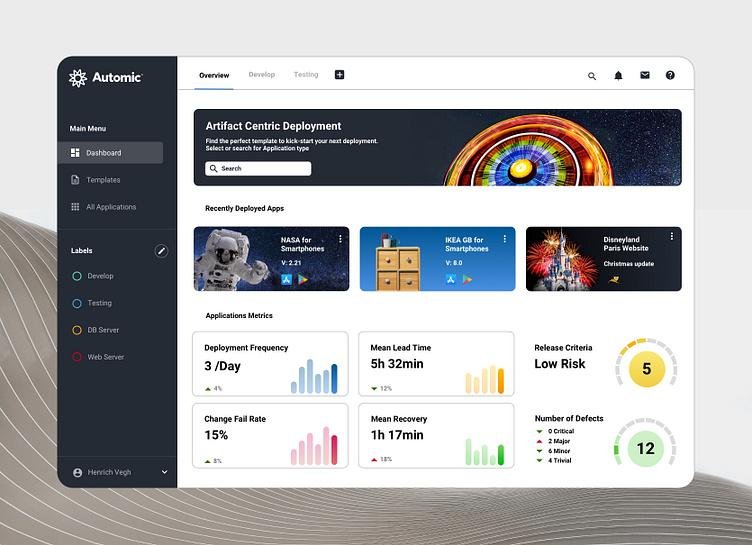This screenshot has width=752, height=545.
Task: Click the '5h 32min' lead time value
Action: [397, 364]
